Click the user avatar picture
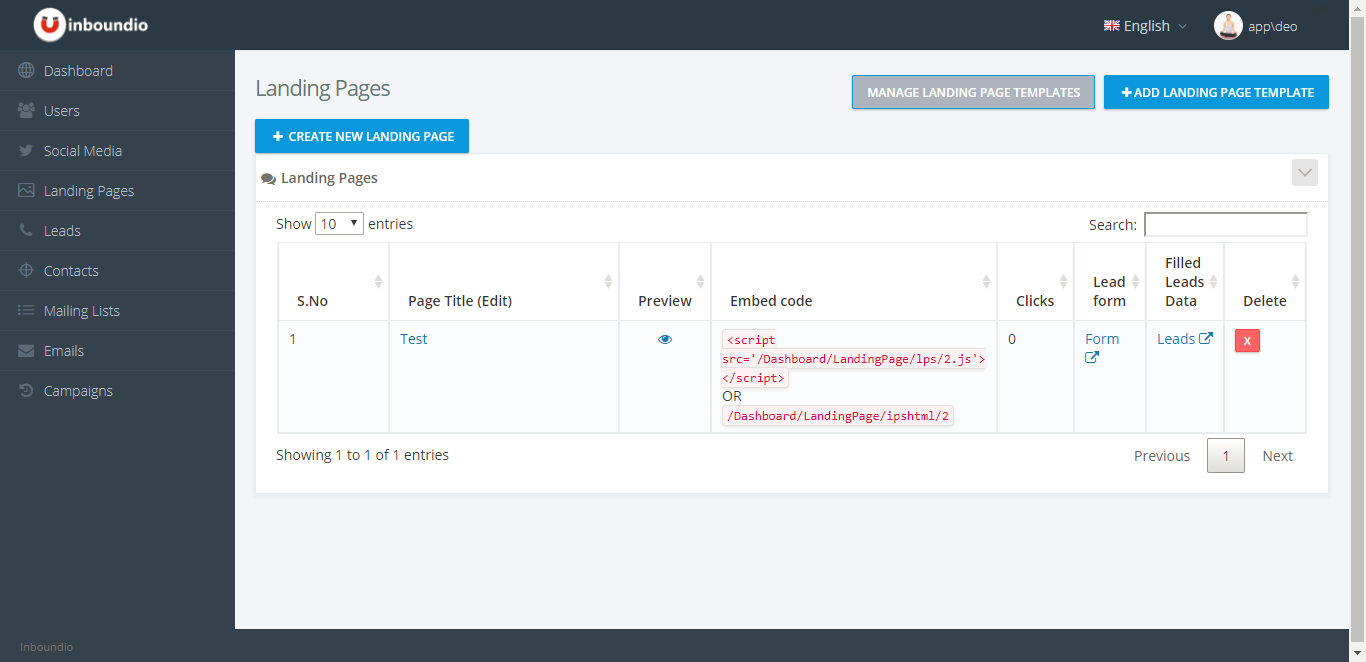Image resolution: width=1366 pixels, height=662 pixels. [1228, 26]
